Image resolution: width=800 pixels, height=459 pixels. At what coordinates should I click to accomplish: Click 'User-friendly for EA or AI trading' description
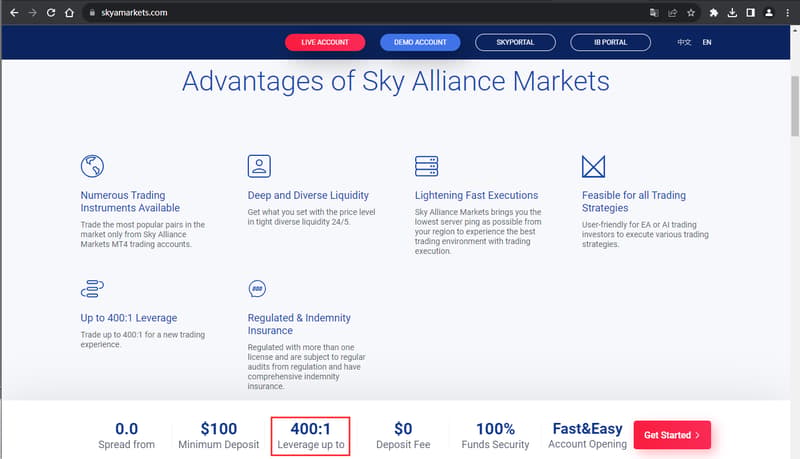pyautogui.click(x=645, y=235)
